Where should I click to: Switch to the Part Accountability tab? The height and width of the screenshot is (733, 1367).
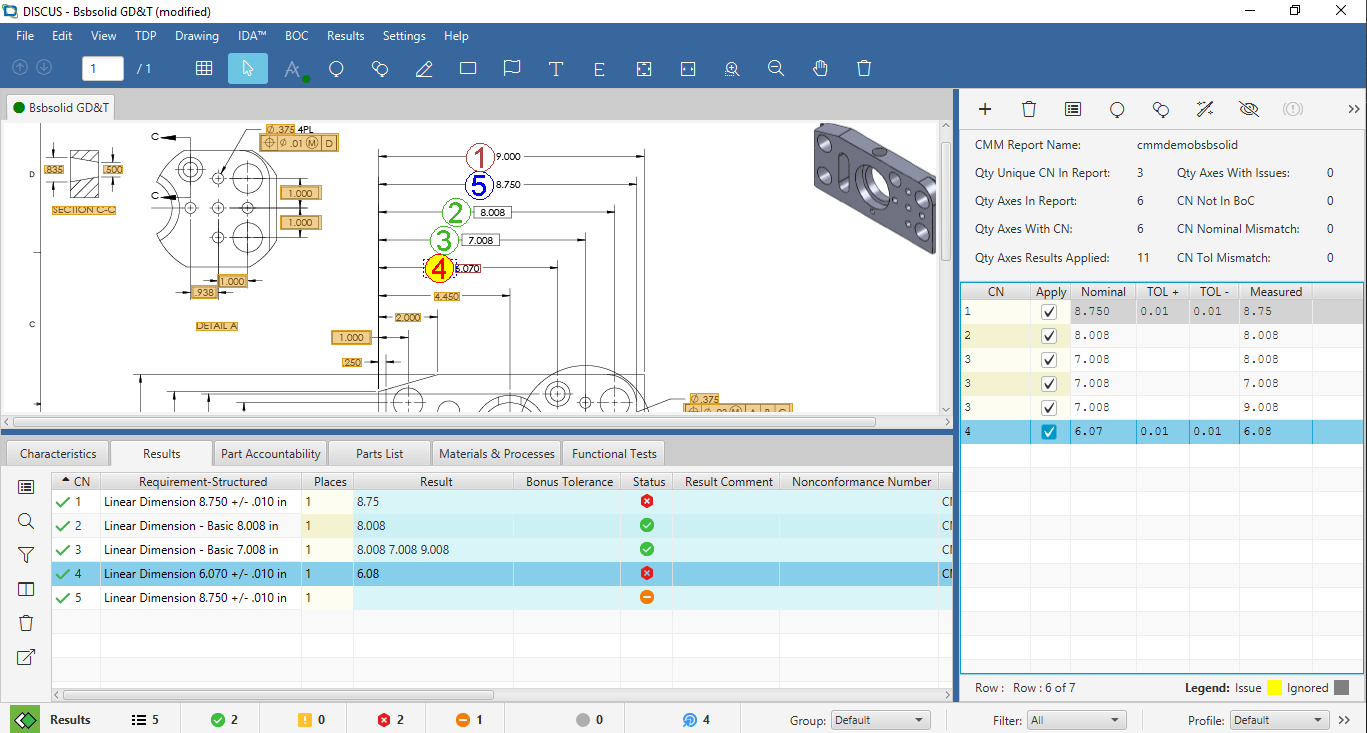(x=270, y=454)
